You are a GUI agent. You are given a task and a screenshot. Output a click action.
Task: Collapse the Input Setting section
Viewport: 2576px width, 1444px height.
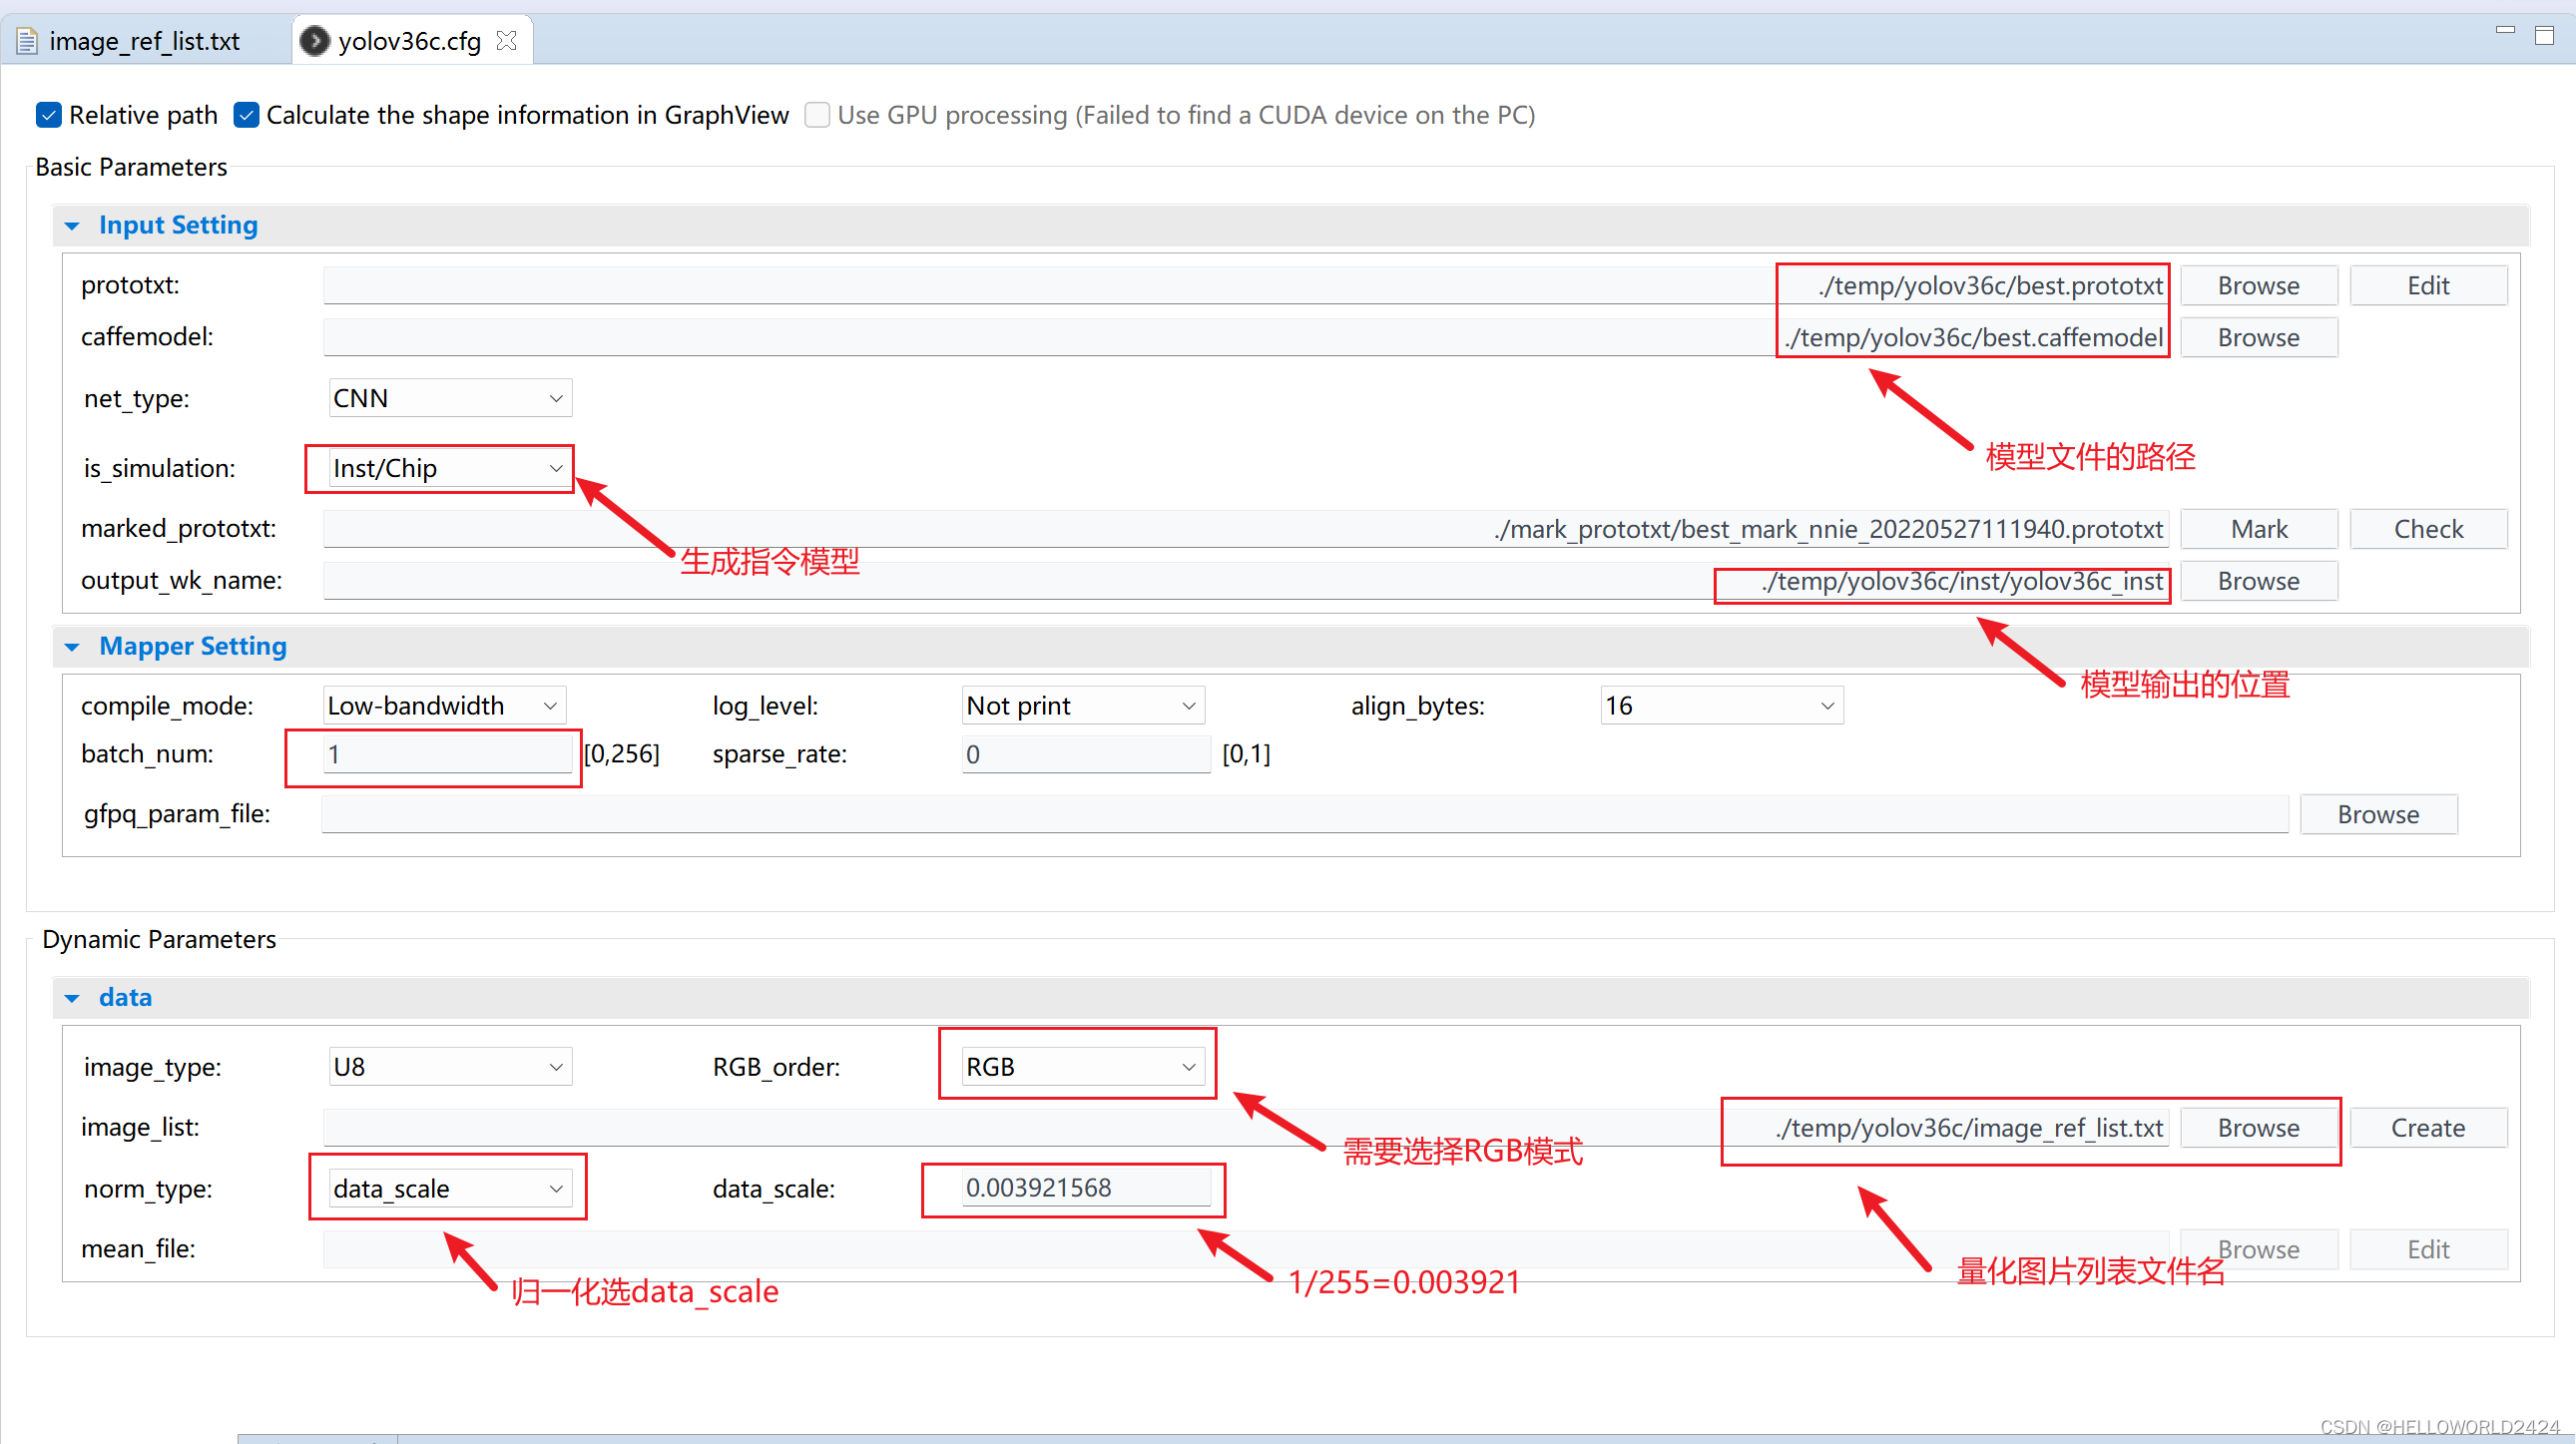pos(72,226)
